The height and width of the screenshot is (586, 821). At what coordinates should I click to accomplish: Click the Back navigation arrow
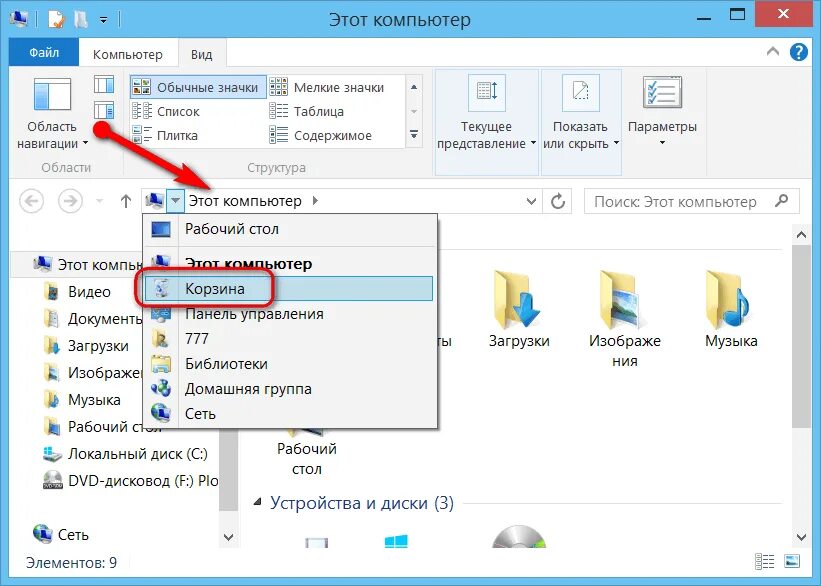click(x=31, y=201)
